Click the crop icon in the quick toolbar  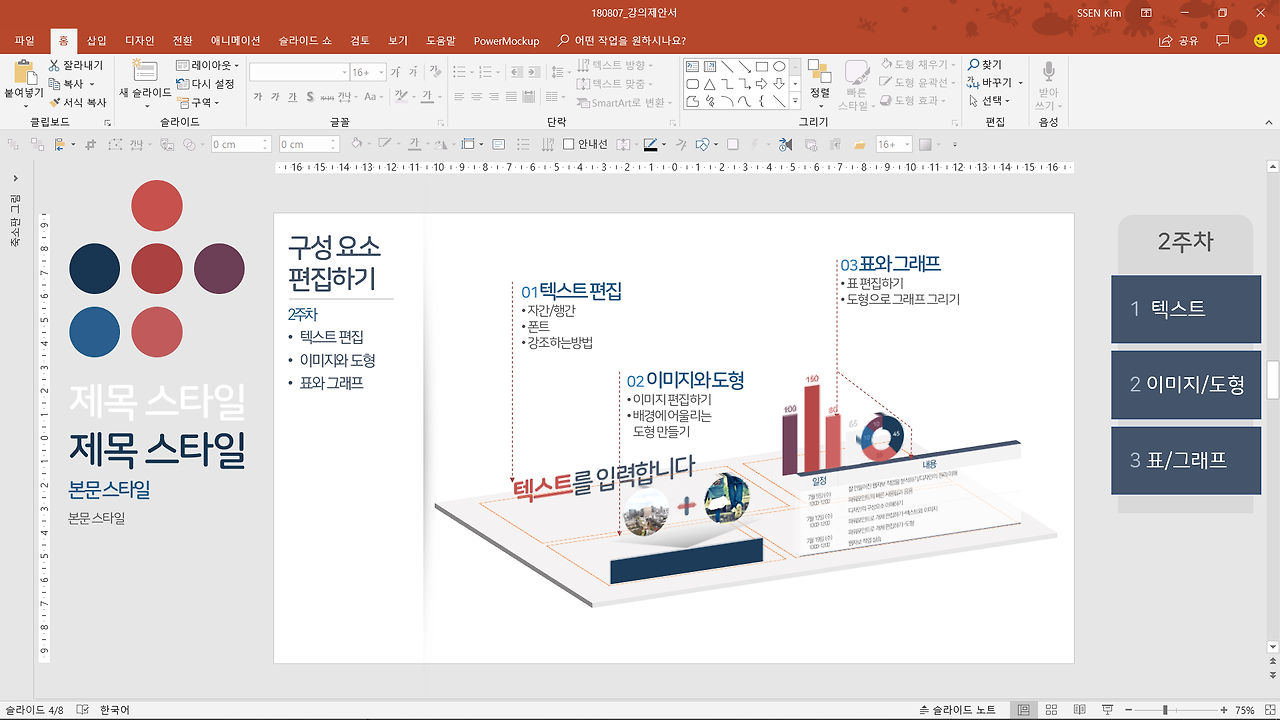[91, 144]
